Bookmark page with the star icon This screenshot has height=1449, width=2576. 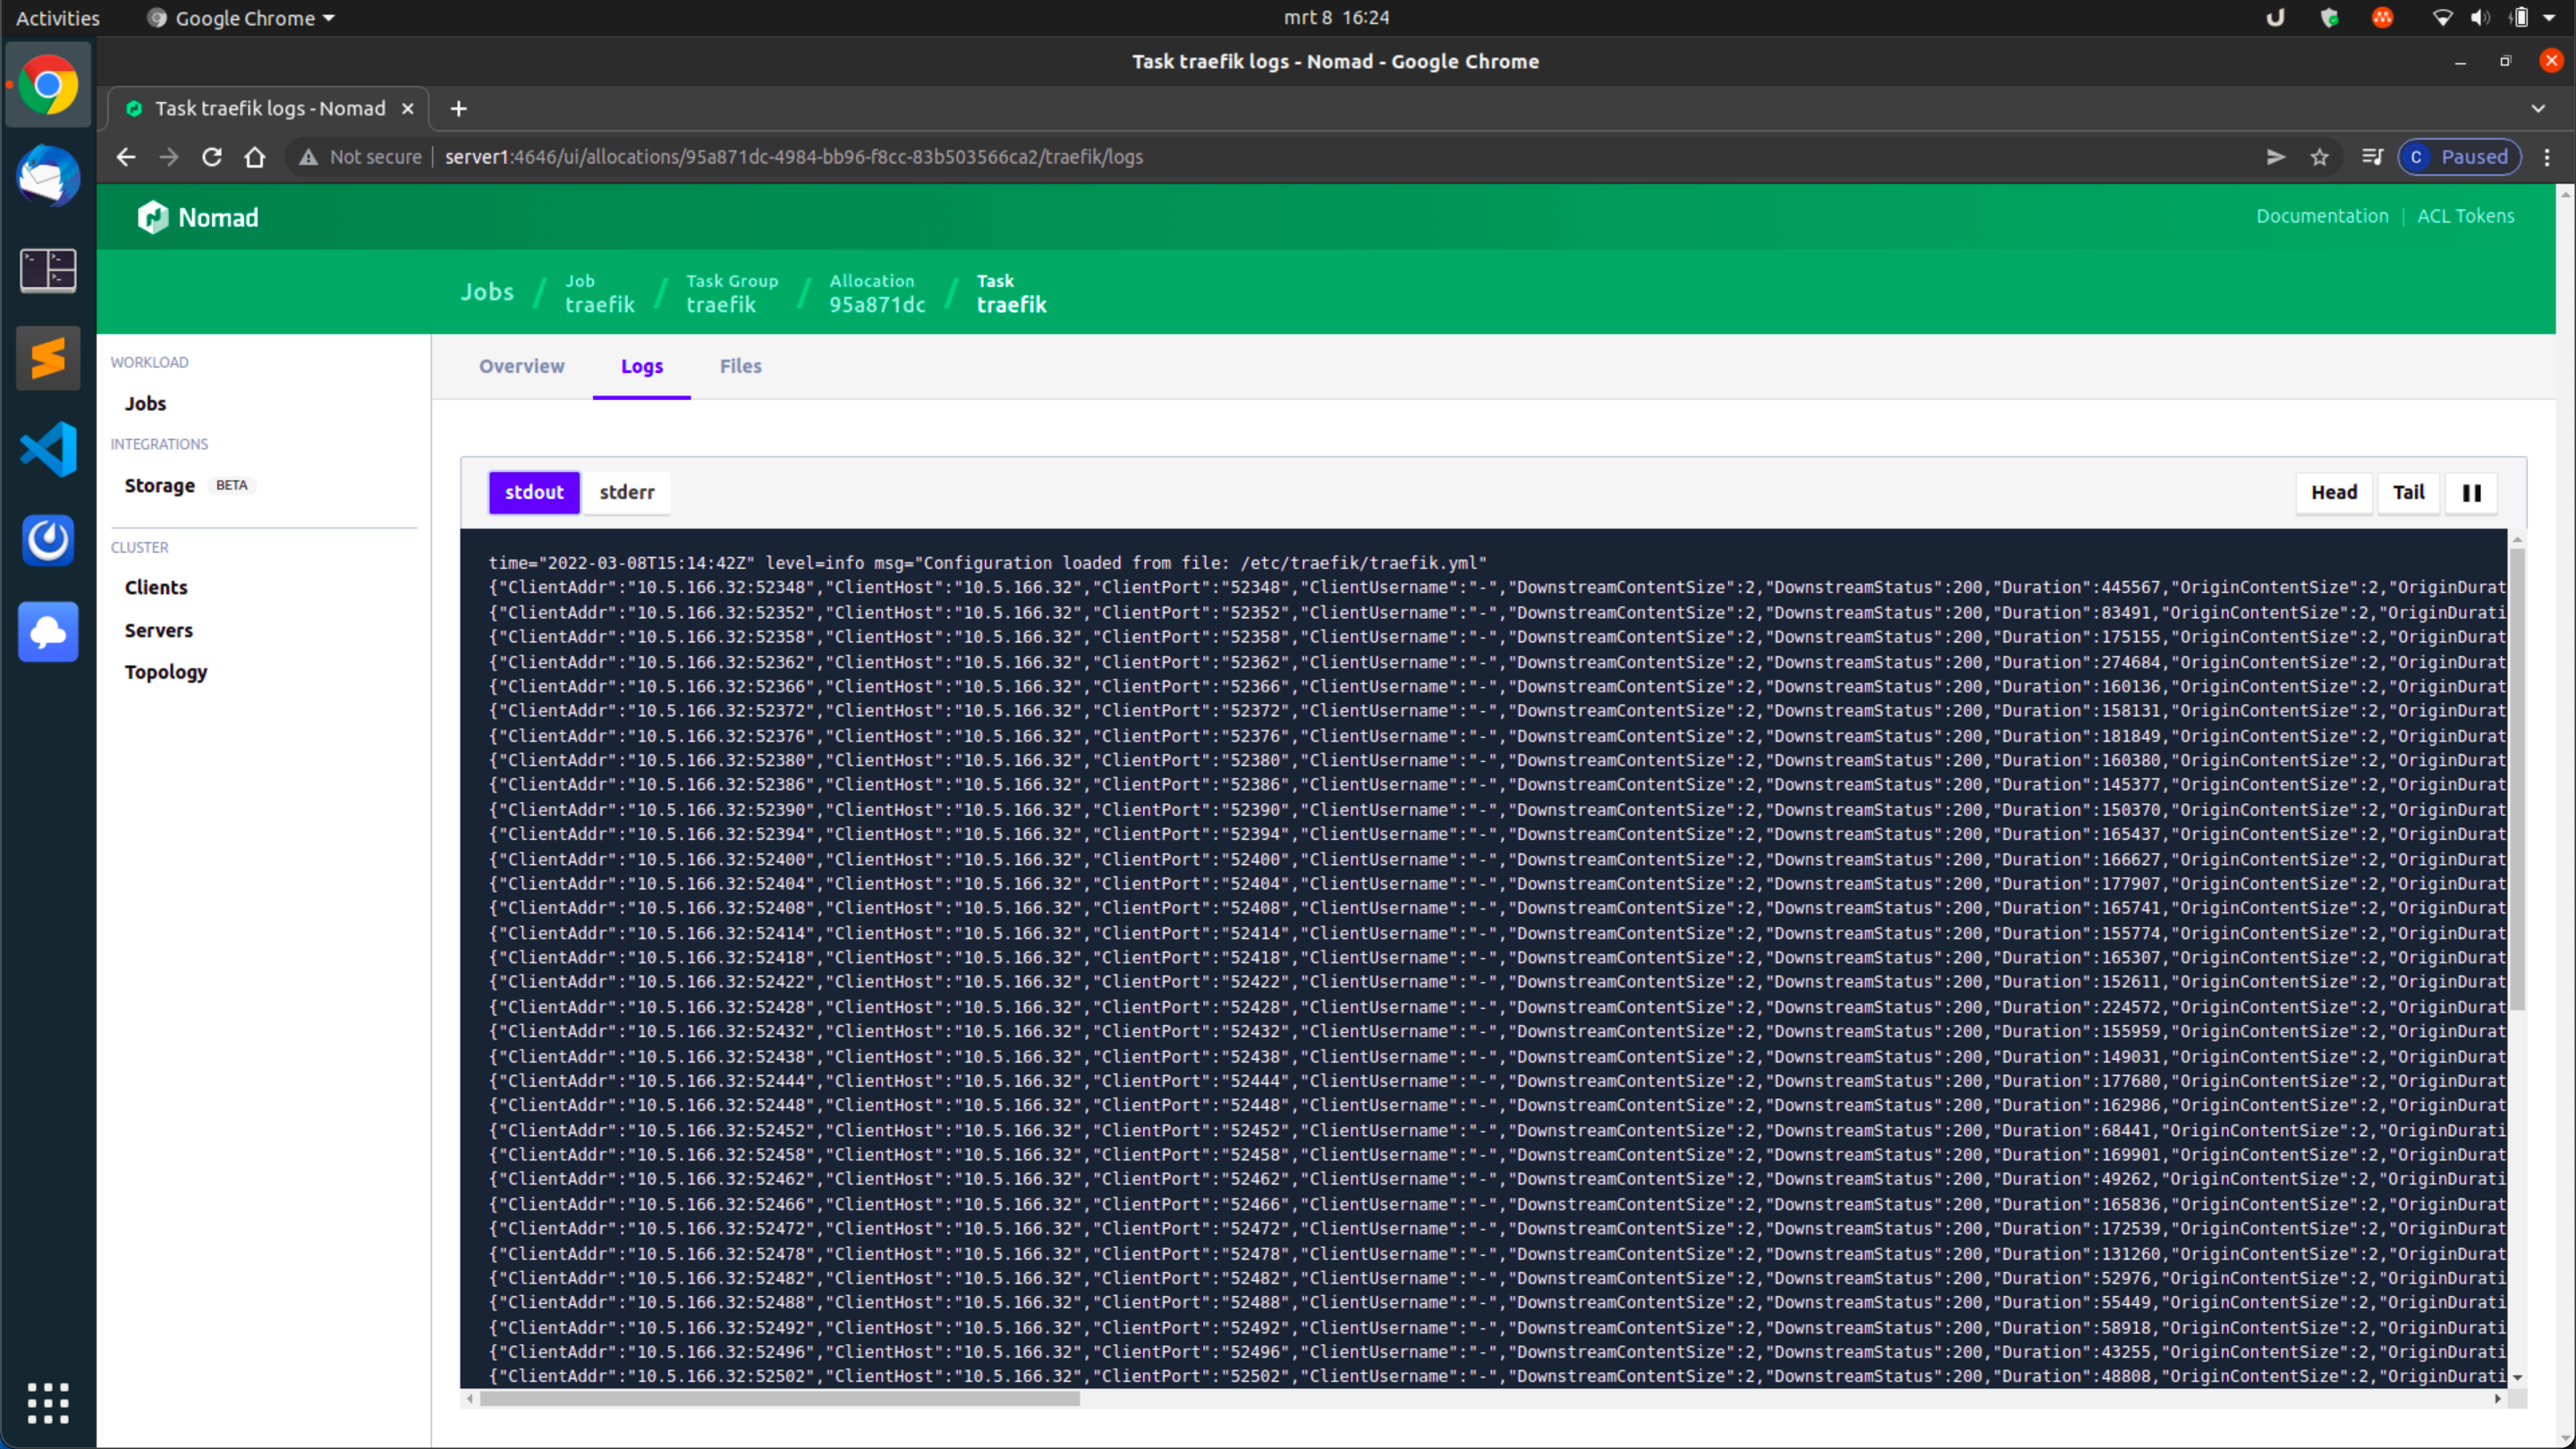[x=2319, y=157]
